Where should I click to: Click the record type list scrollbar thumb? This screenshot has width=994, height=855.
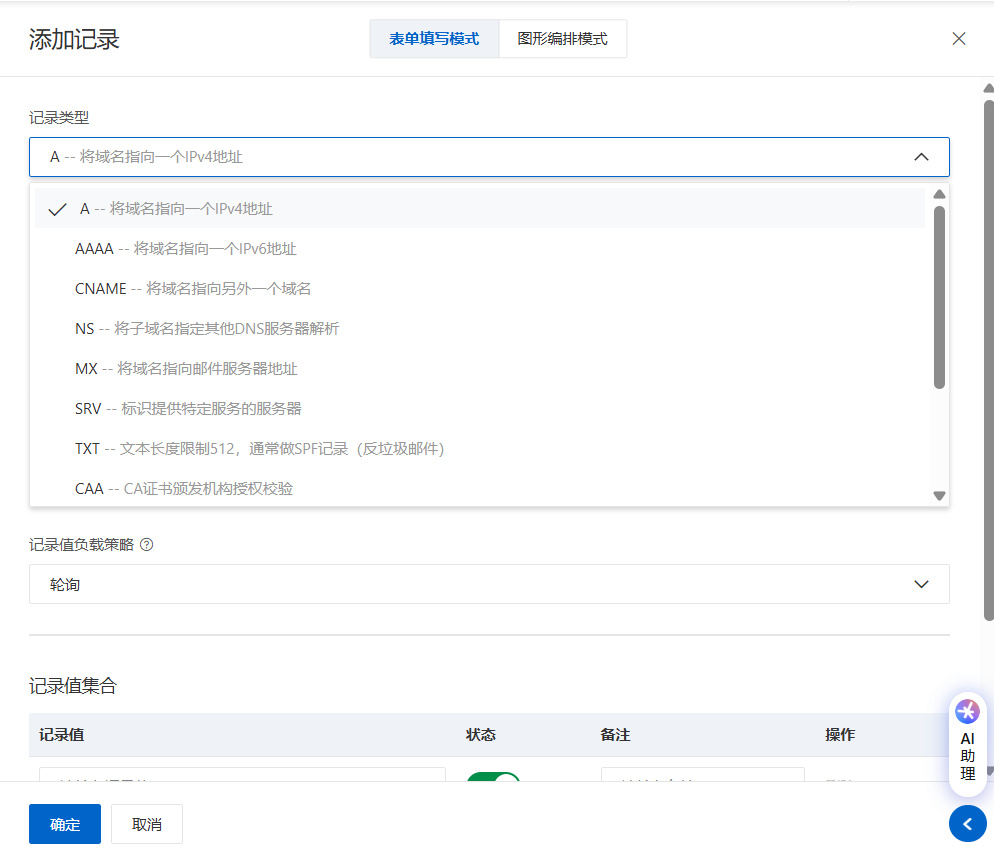pos(939,297)
